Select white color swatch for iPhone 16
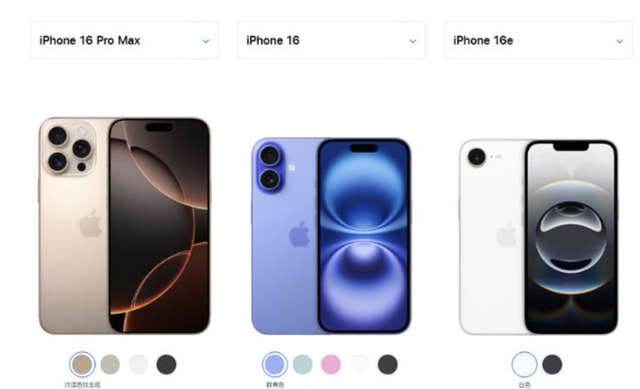 (x=359, y=364)
